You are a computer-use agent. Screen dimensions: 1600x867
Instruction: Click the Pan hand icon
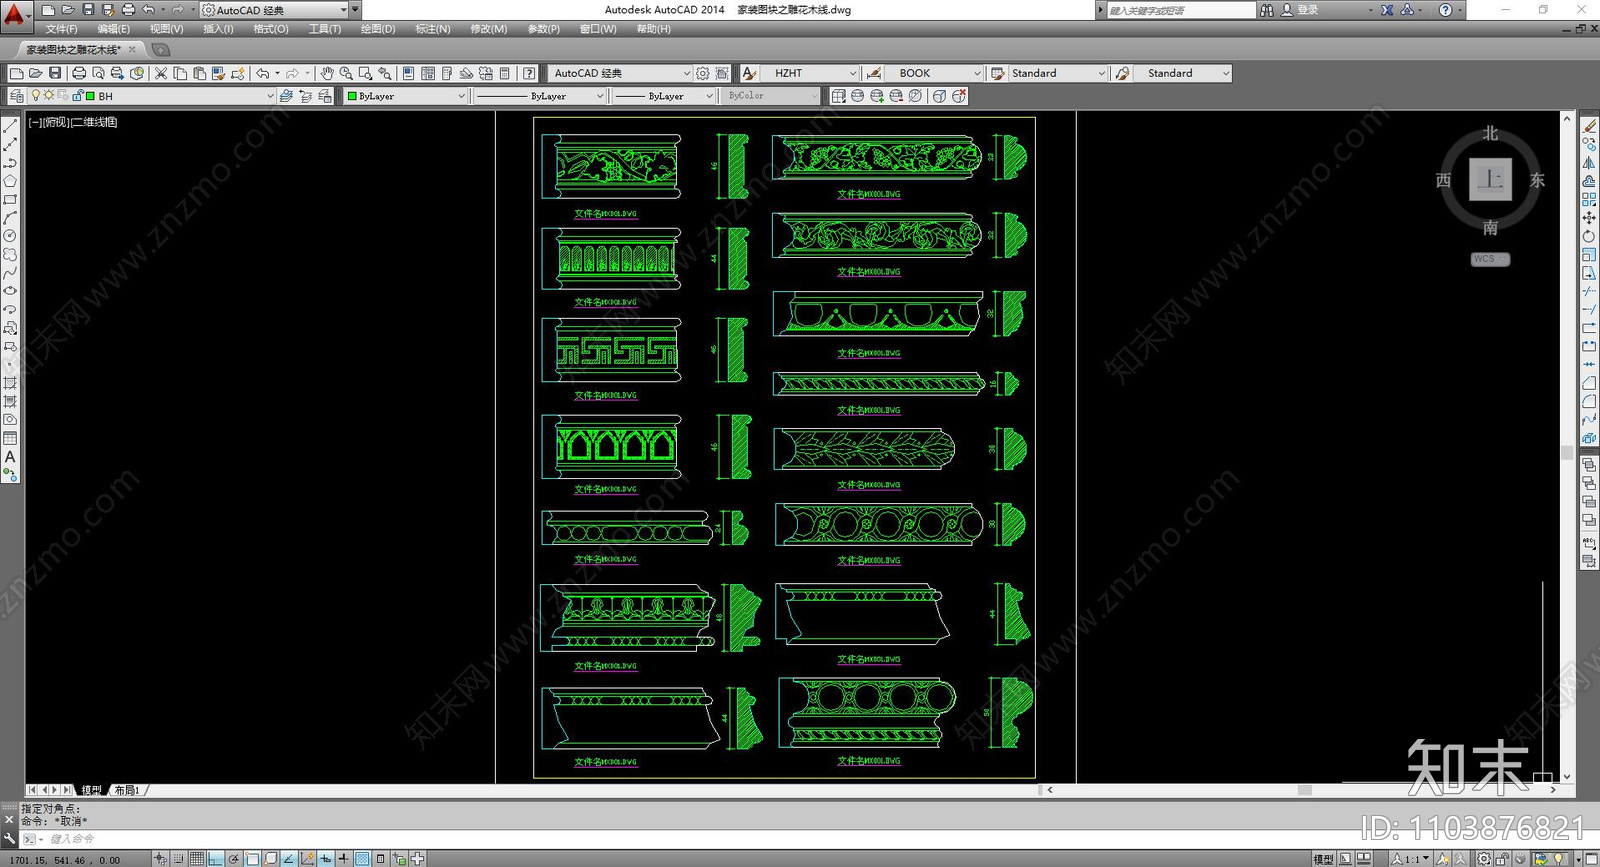327,73
